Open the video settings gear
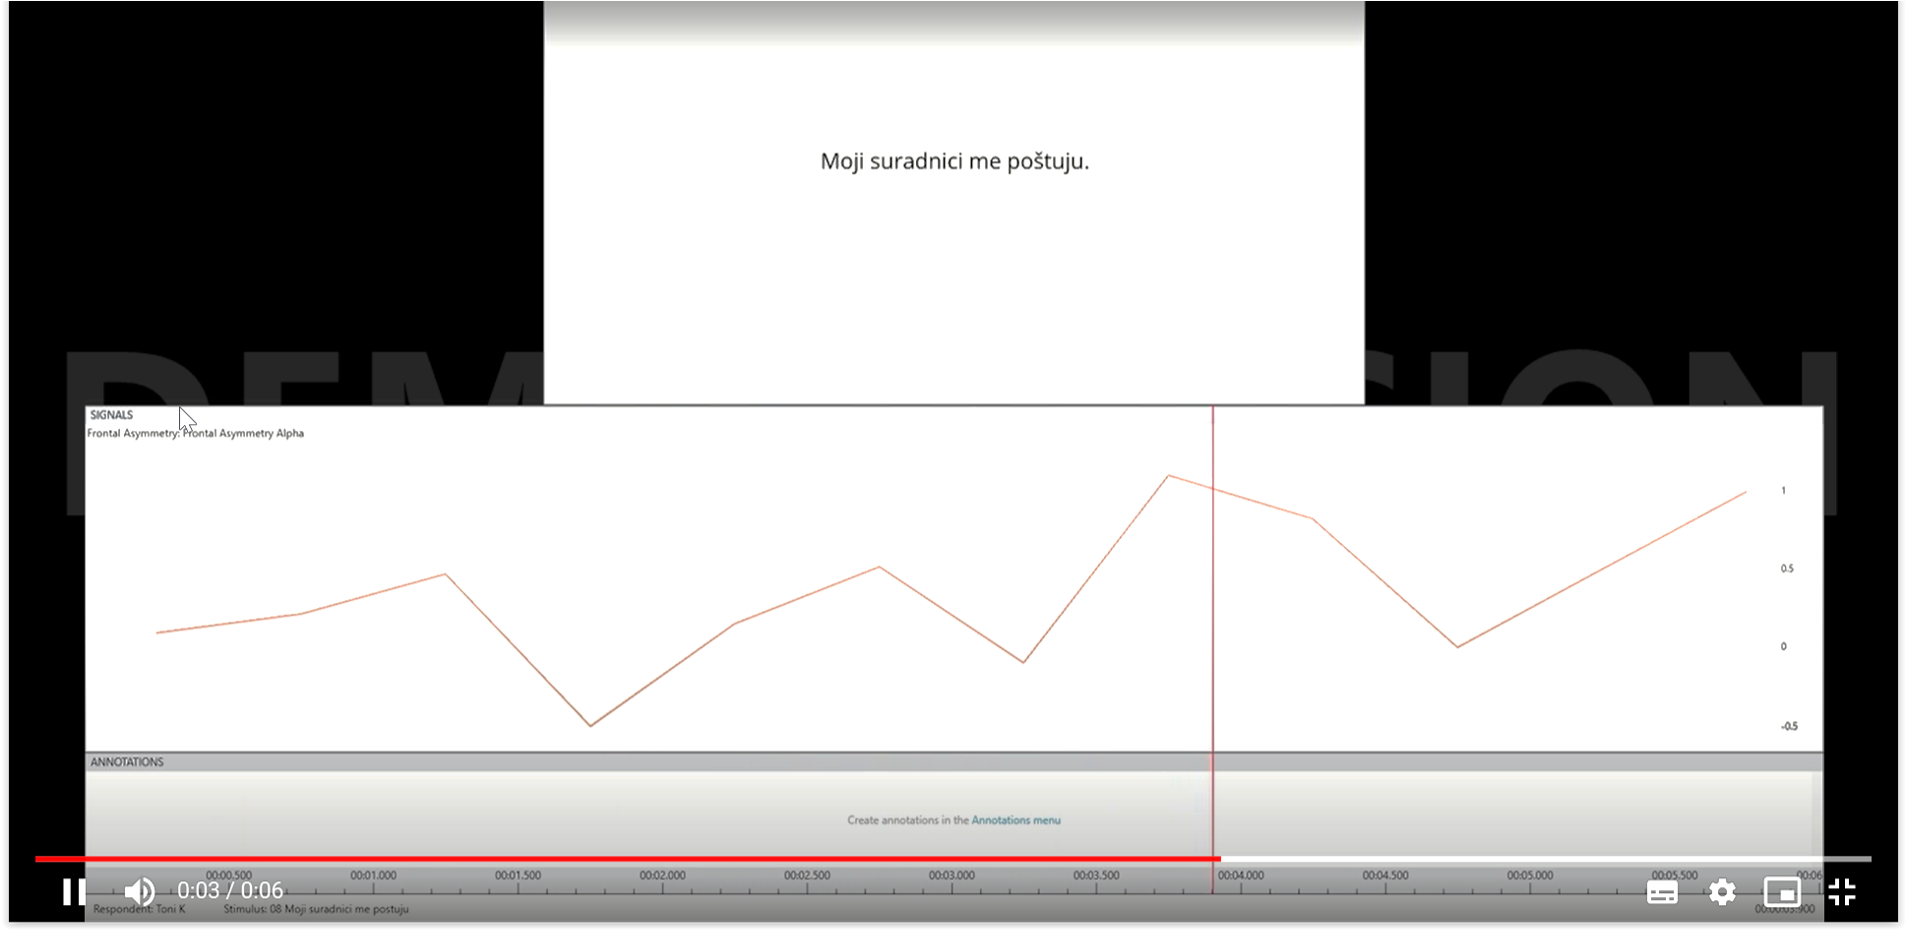The image size is (1906, 930). (x=1721, y=892)
